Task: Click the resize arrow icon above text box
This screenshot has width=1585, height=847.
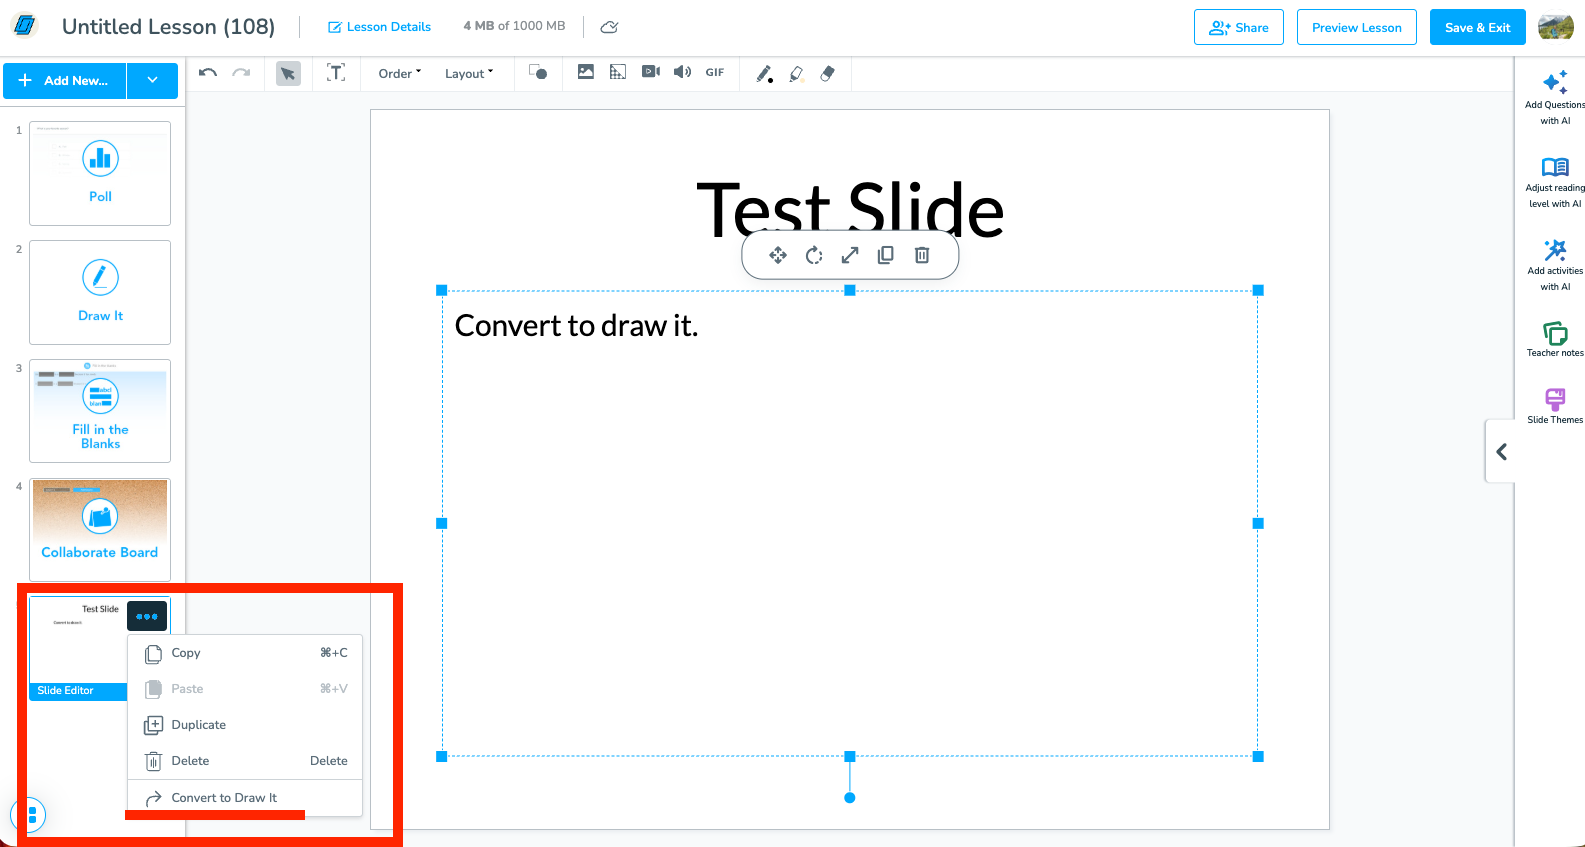Action: [x=850, y=255]
